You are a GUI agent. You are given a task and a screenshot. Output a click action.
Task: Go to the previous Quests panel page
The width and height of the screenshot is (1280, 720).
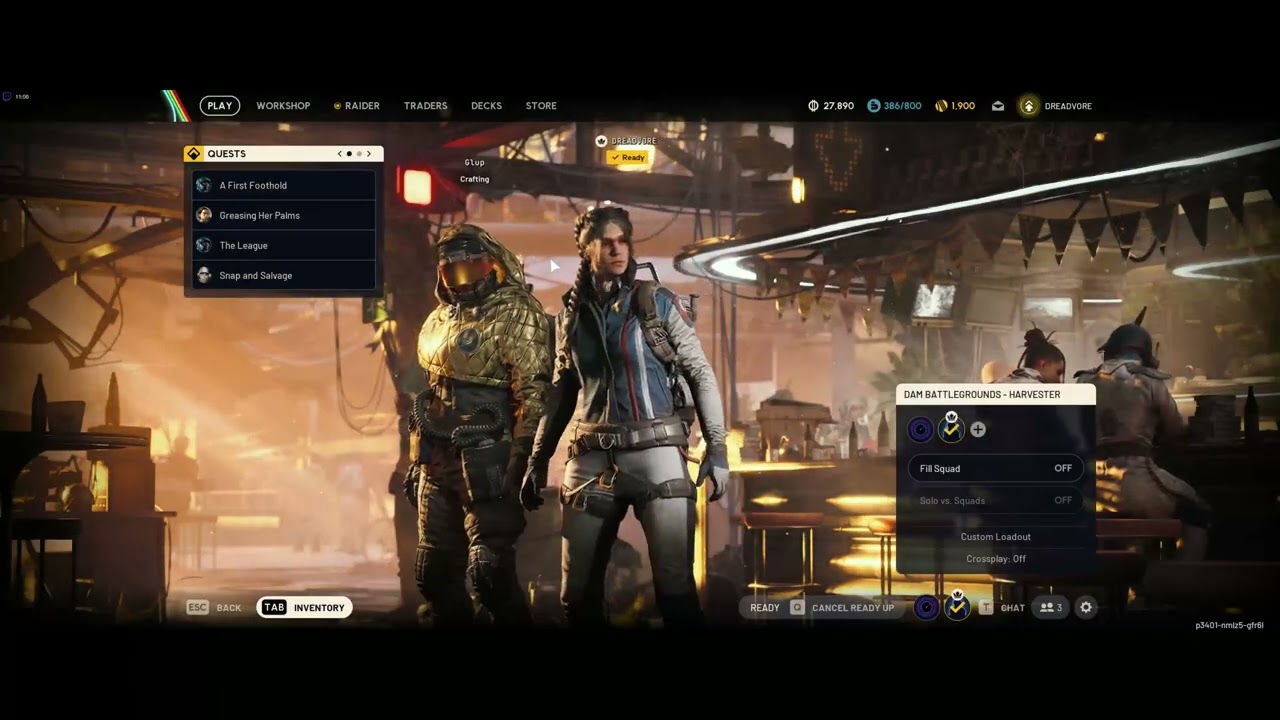point(340,154)
